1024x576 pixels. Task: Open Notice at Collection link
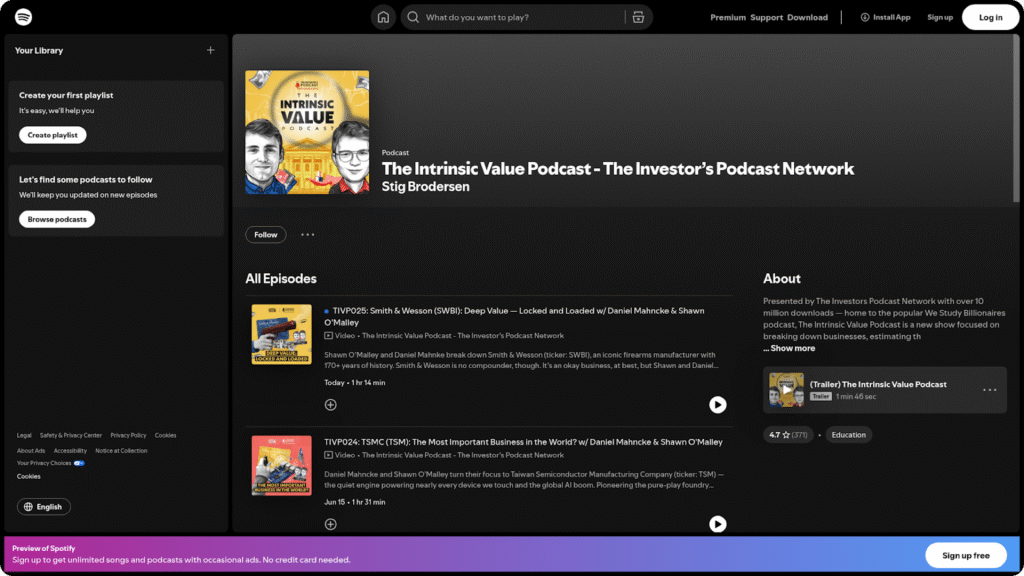[121, 451]
